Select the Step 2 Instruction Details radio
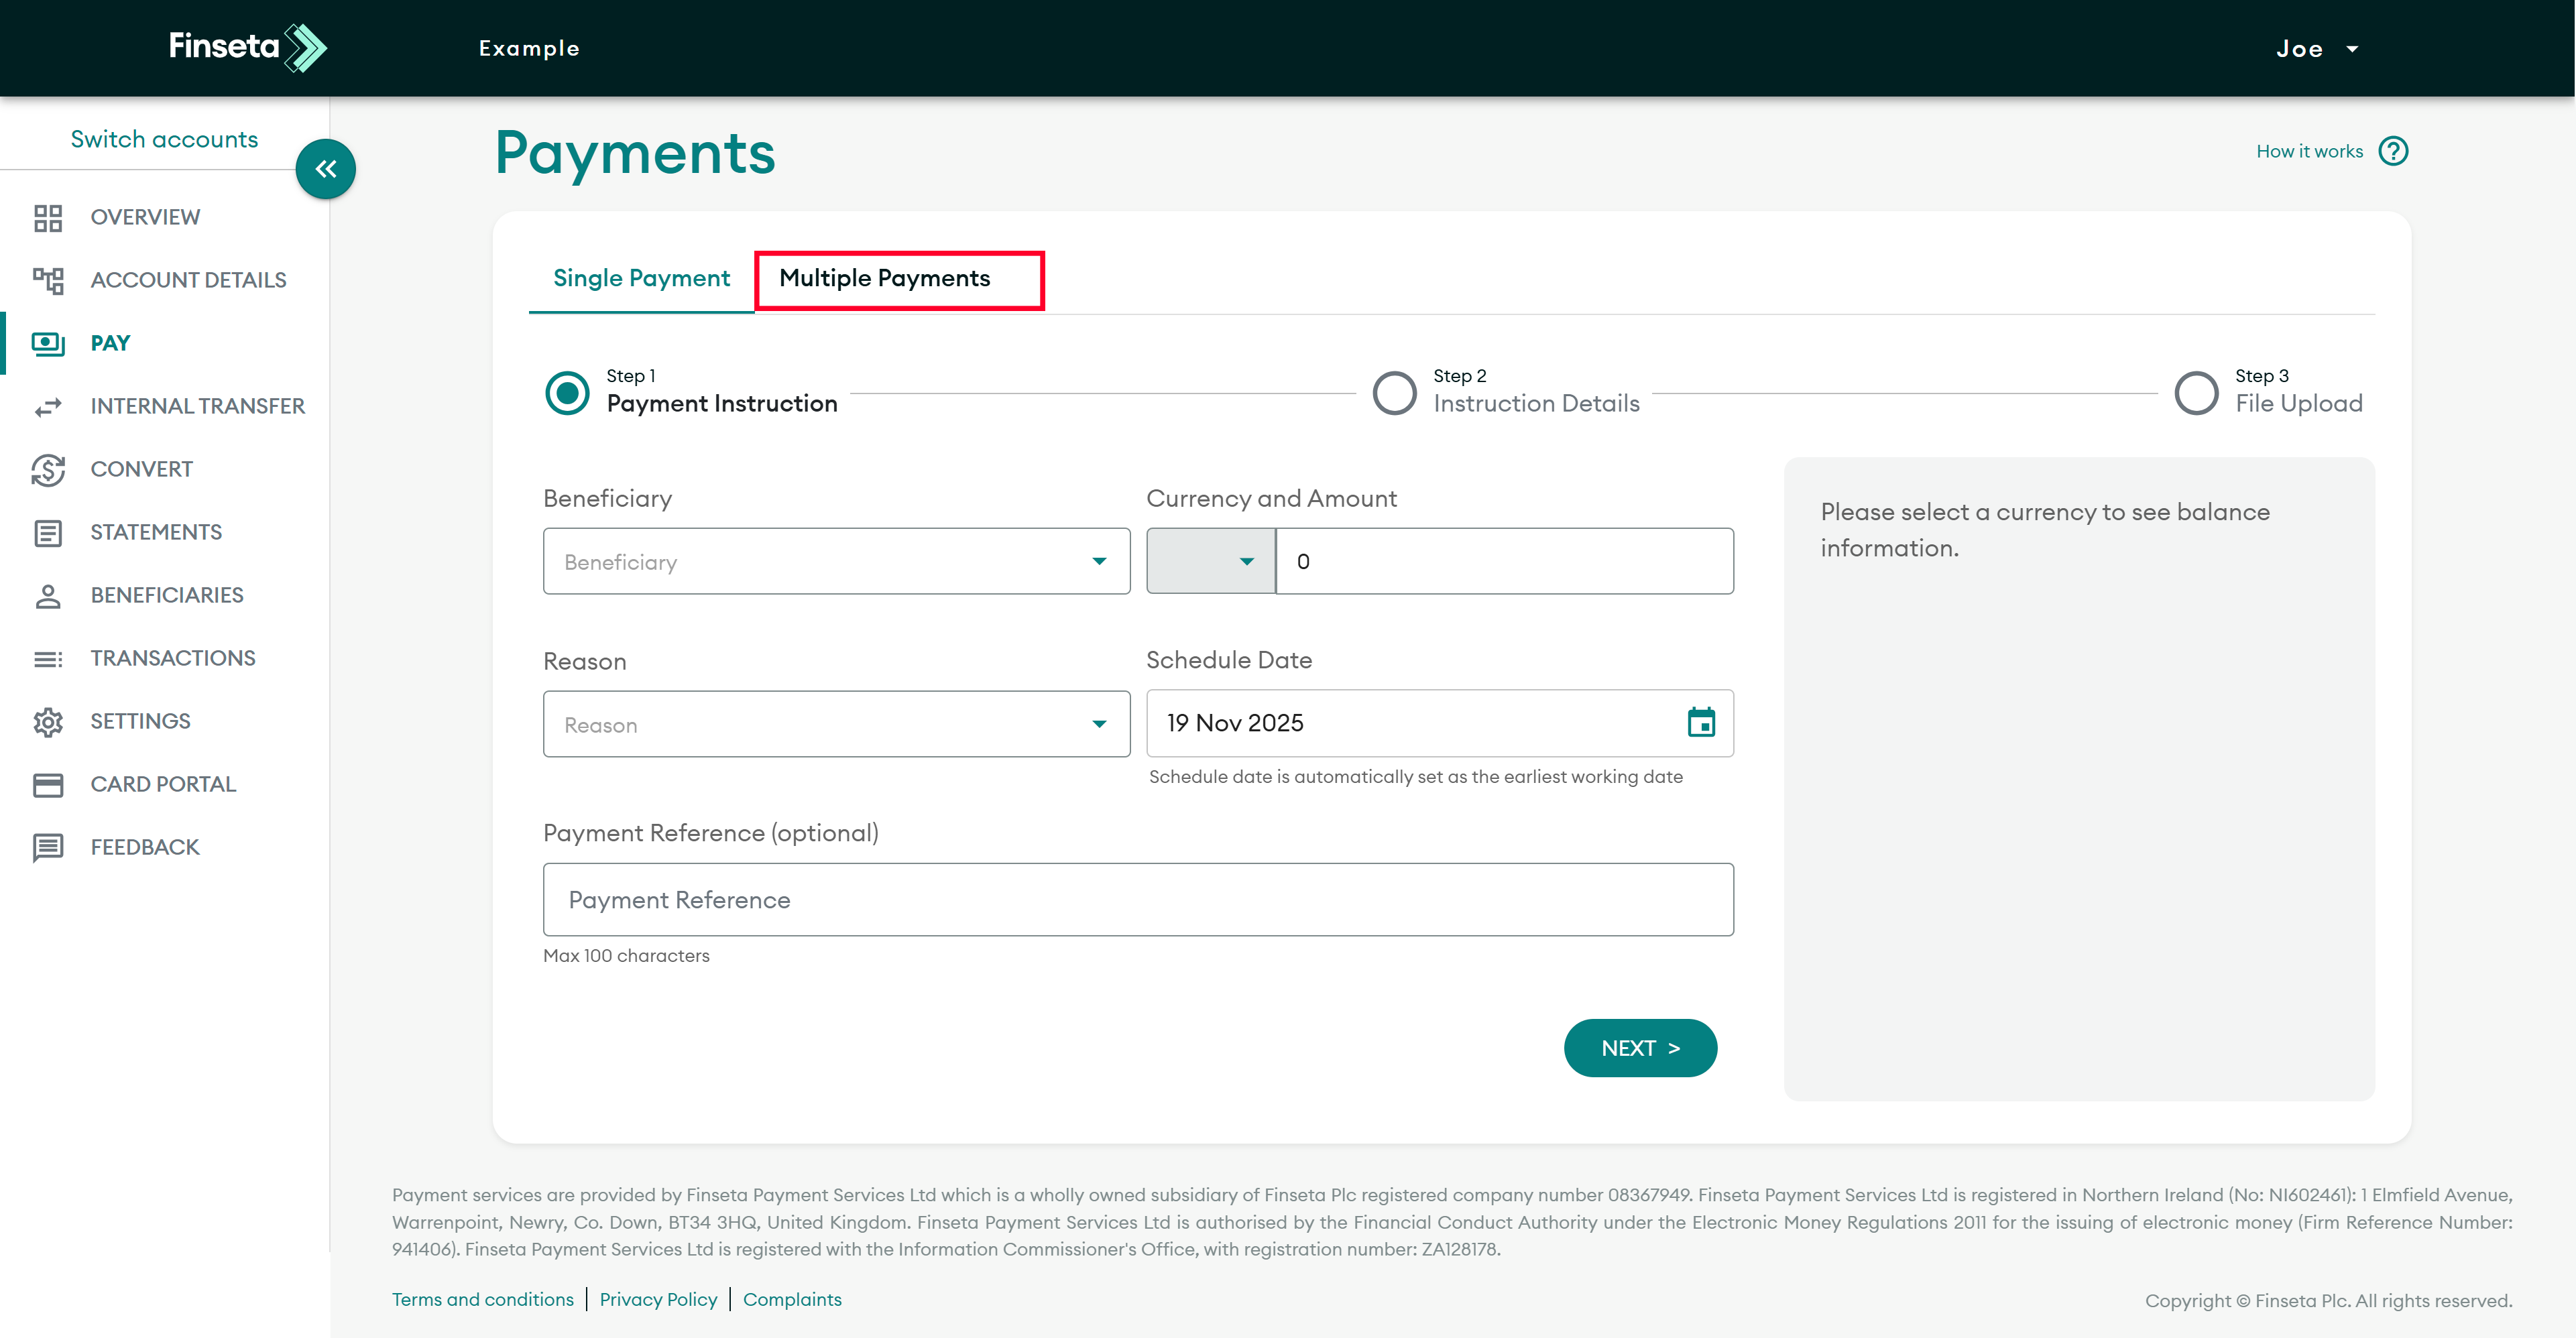Viewport: 2576px width, 1338px height. pos(1394,392)
